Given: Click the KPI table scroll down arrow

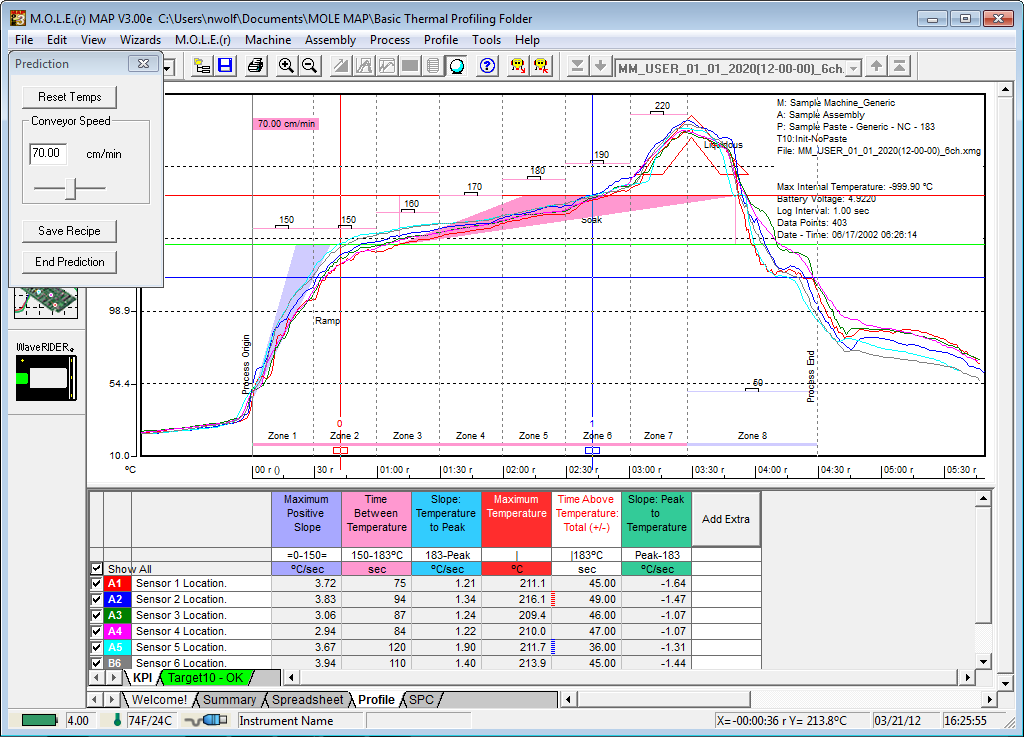Looking at the screenshot, I should [983, 661].
